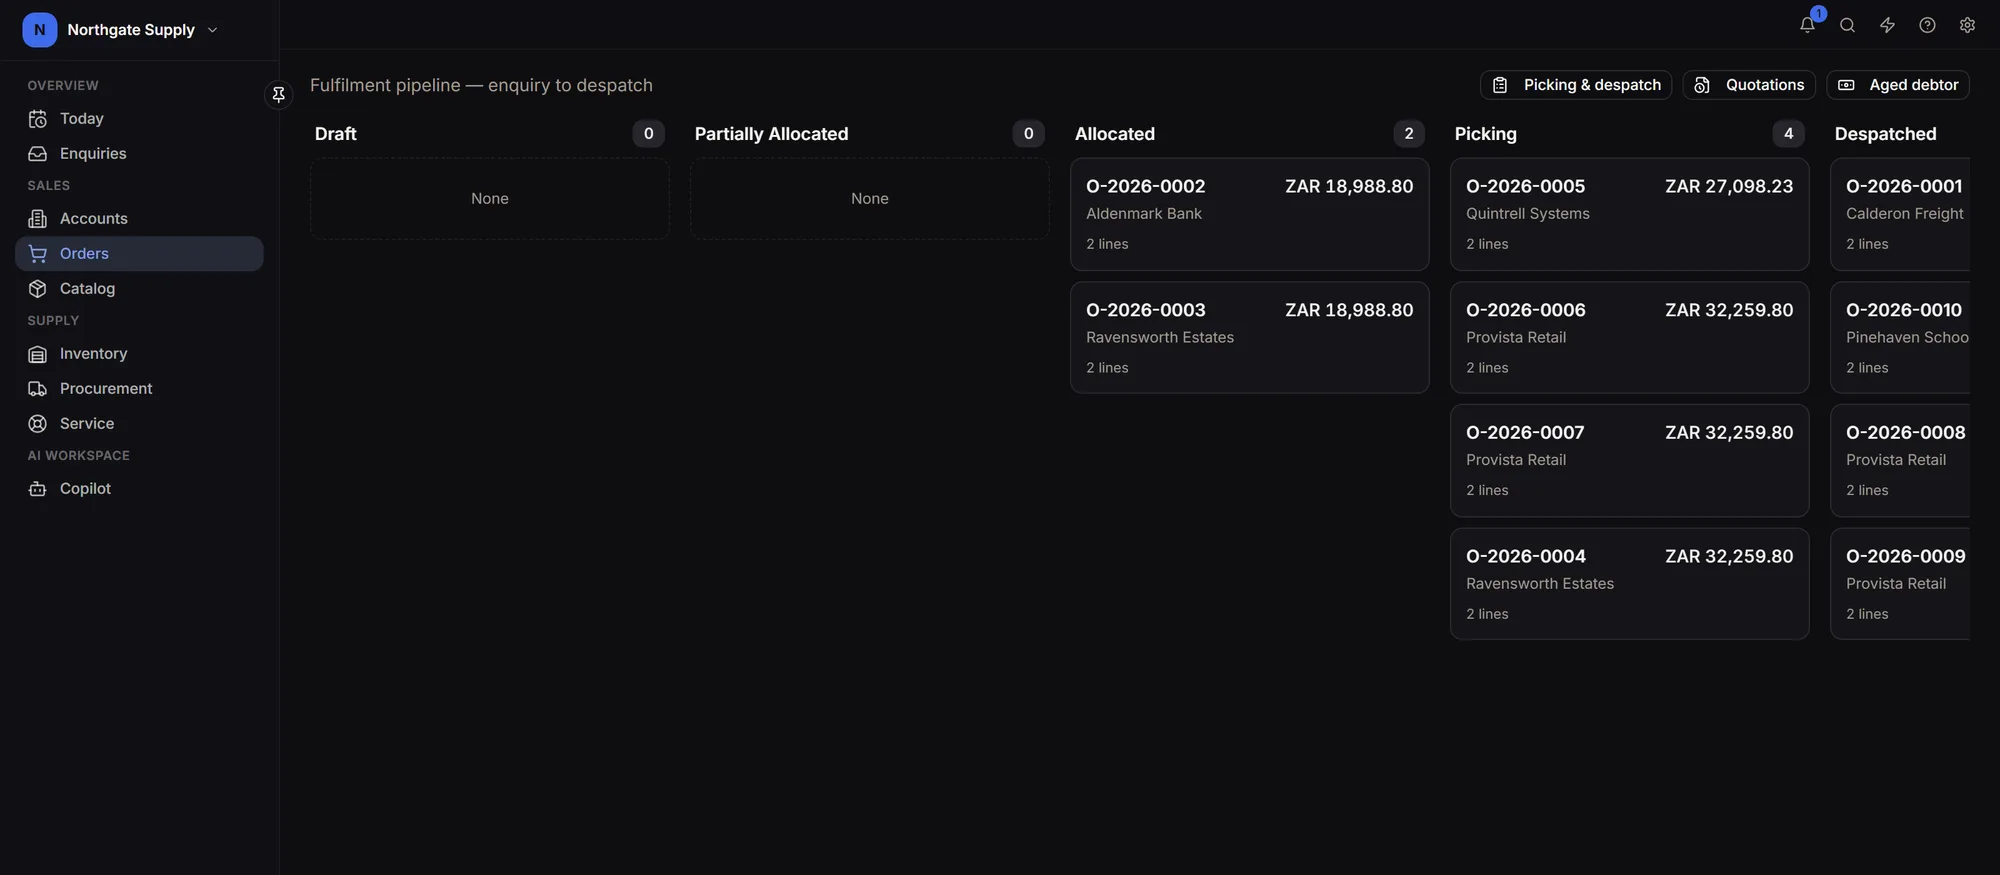Open order O-2026-0002 for Aldenmark Bank

pos(1250,214)
